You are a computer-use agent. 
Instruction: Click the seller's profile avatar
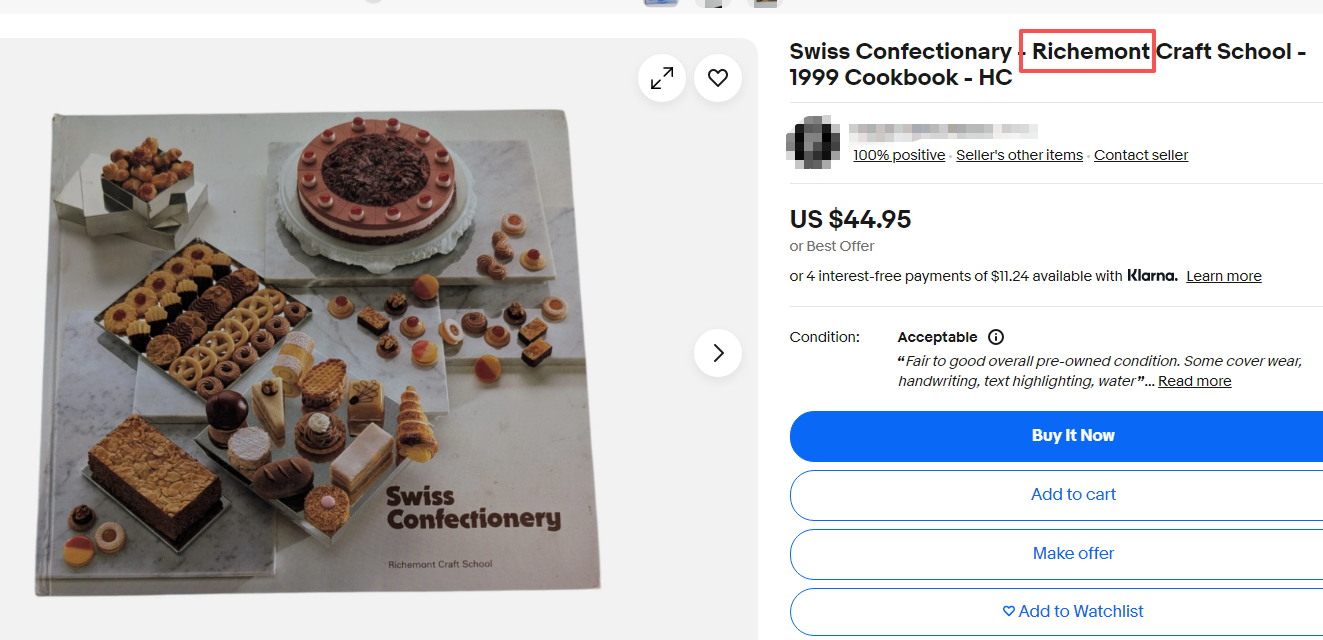pos(813,142)
